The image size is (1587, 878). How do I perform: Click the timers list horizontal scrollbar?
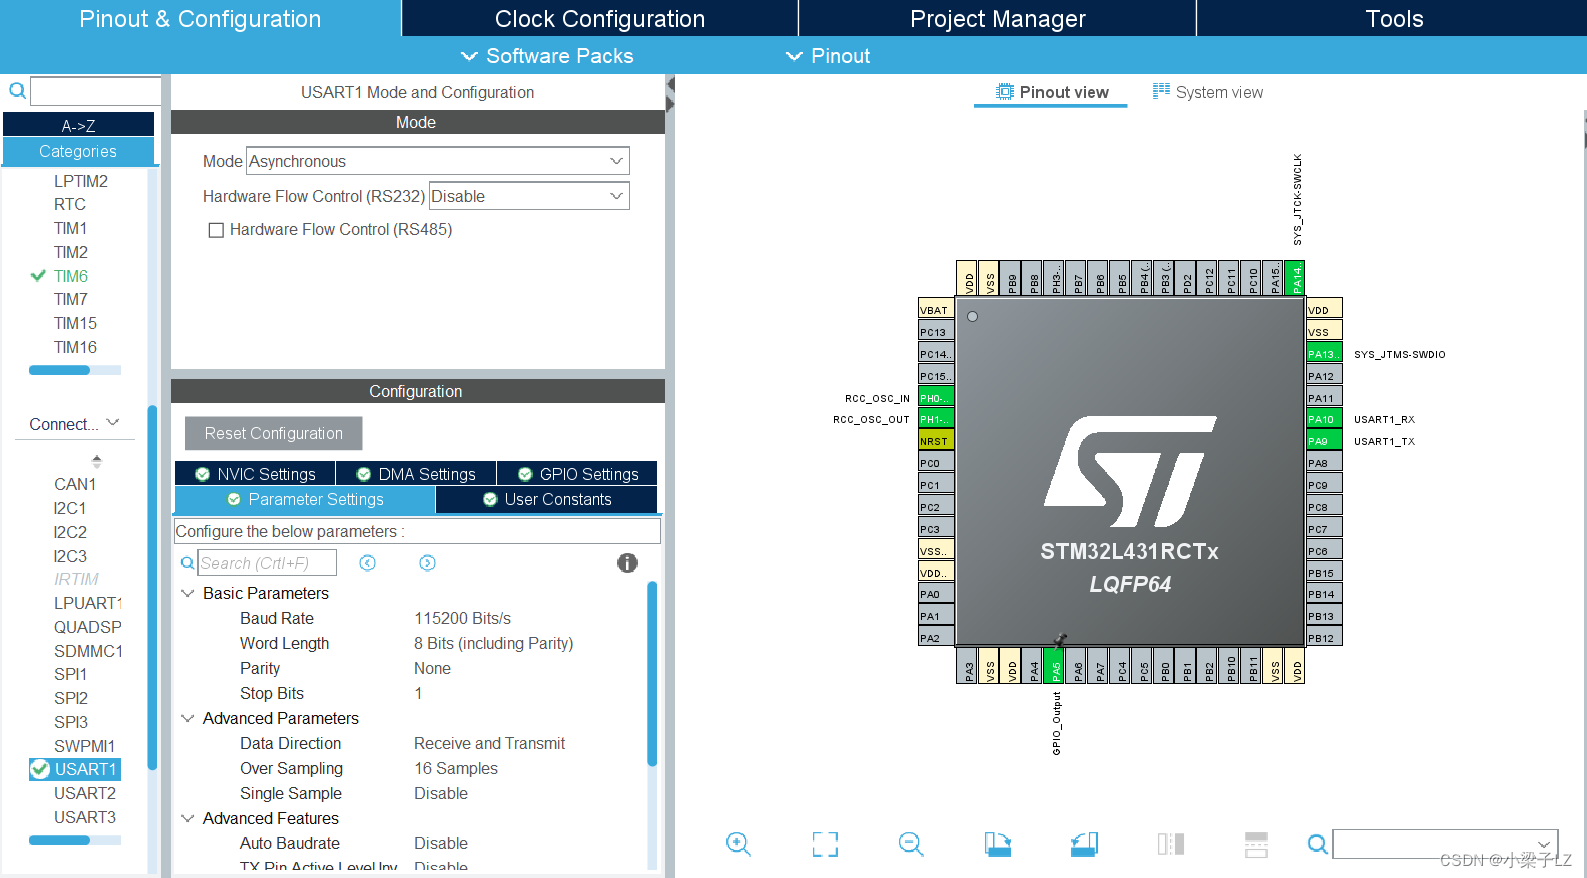click(59, 370)
